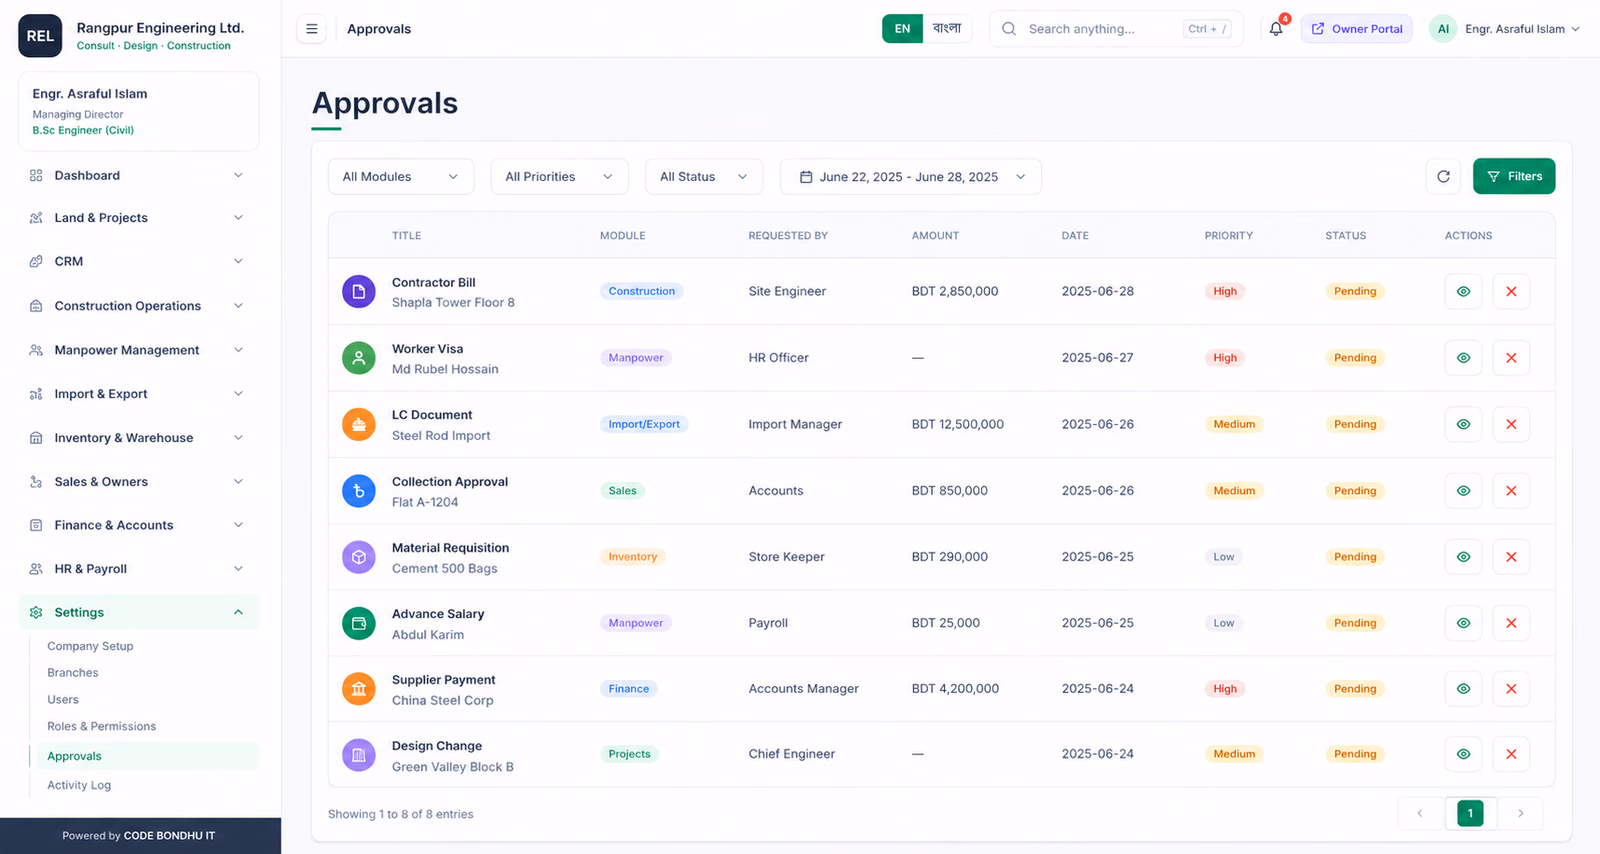
Task: Click the AI user avatar
Action: [x=1443, y=29]
